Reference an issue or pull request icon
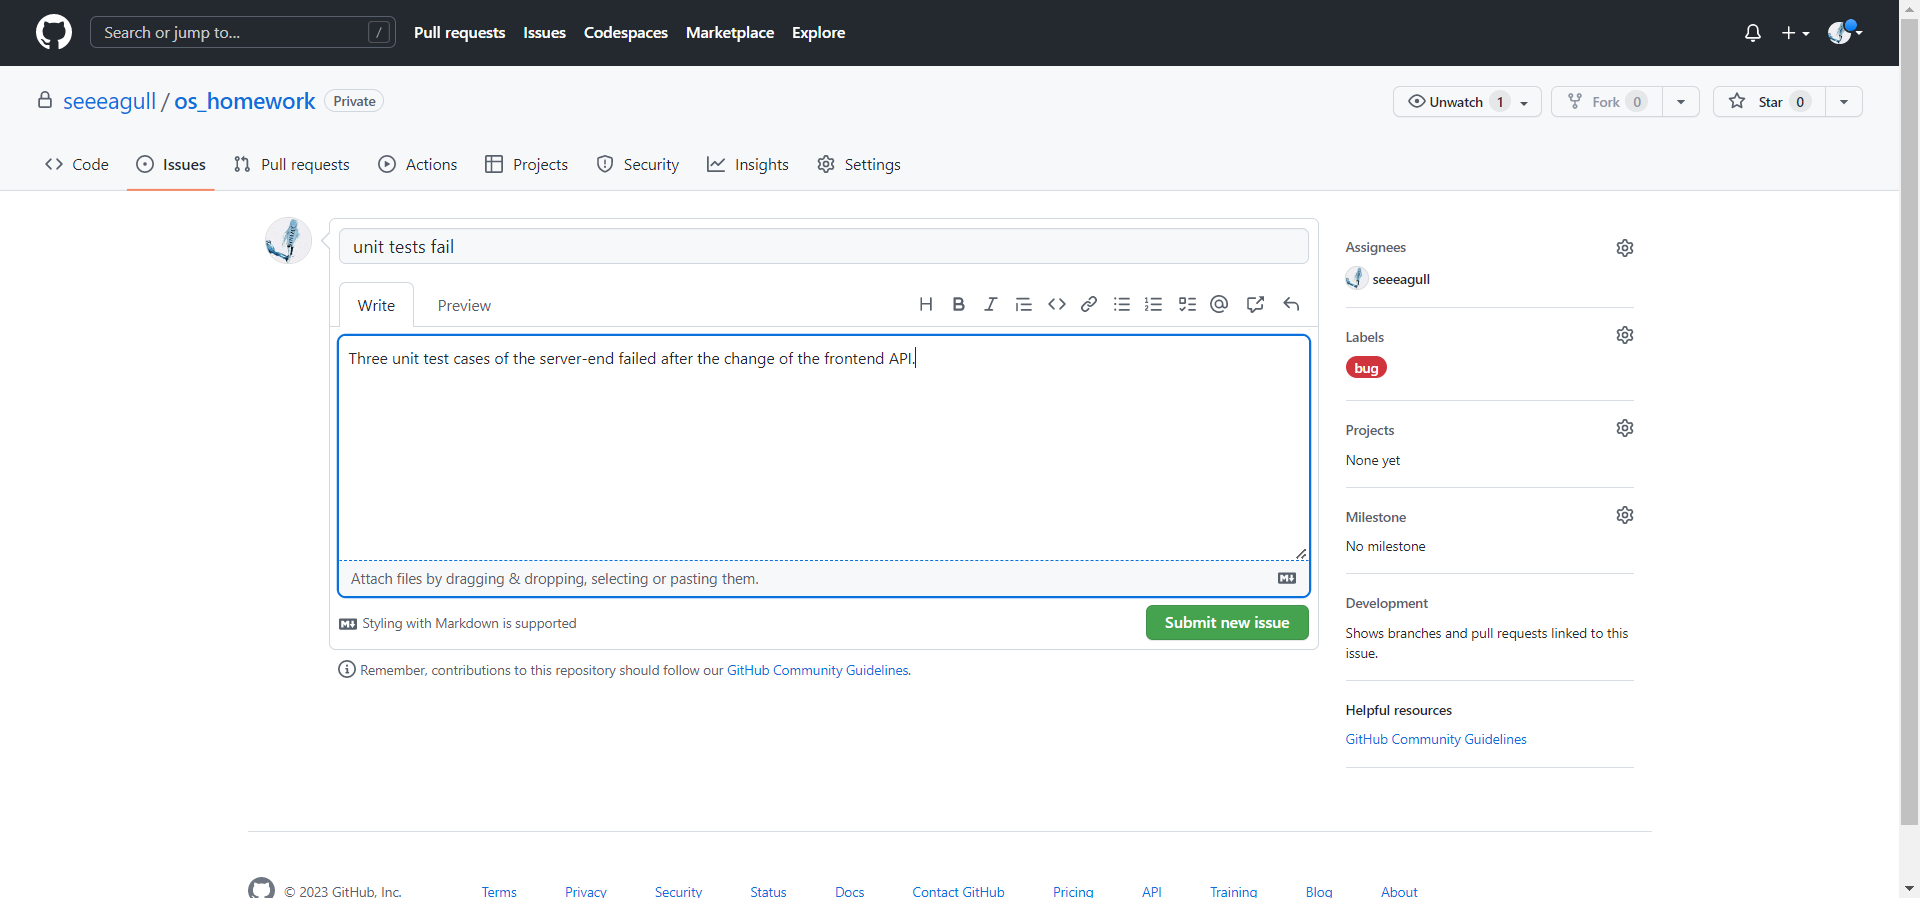1920x898 pixels. [x=1255, y=304]
